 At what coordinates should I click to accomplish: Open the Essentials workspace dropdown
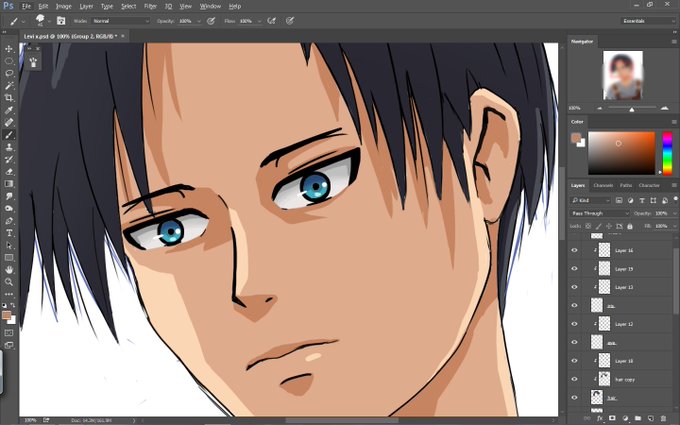[x=648, y=21]
